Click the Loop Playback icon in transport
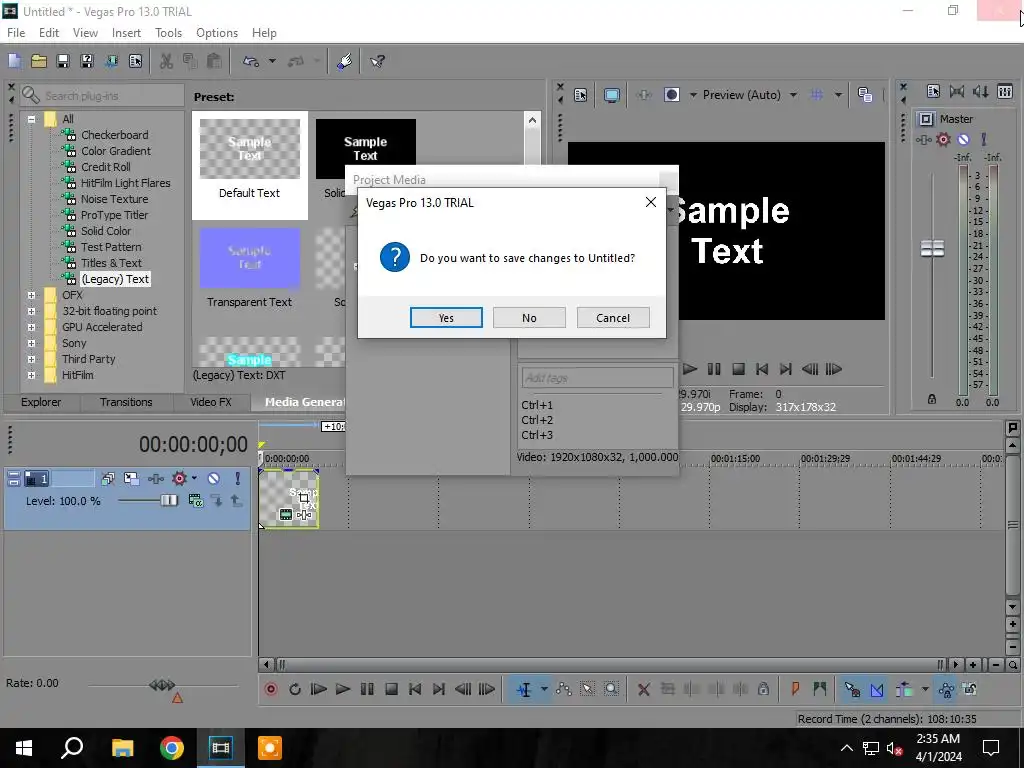Image resolution: width=1024 pixels, height=768 pixels. pos(295,689)
